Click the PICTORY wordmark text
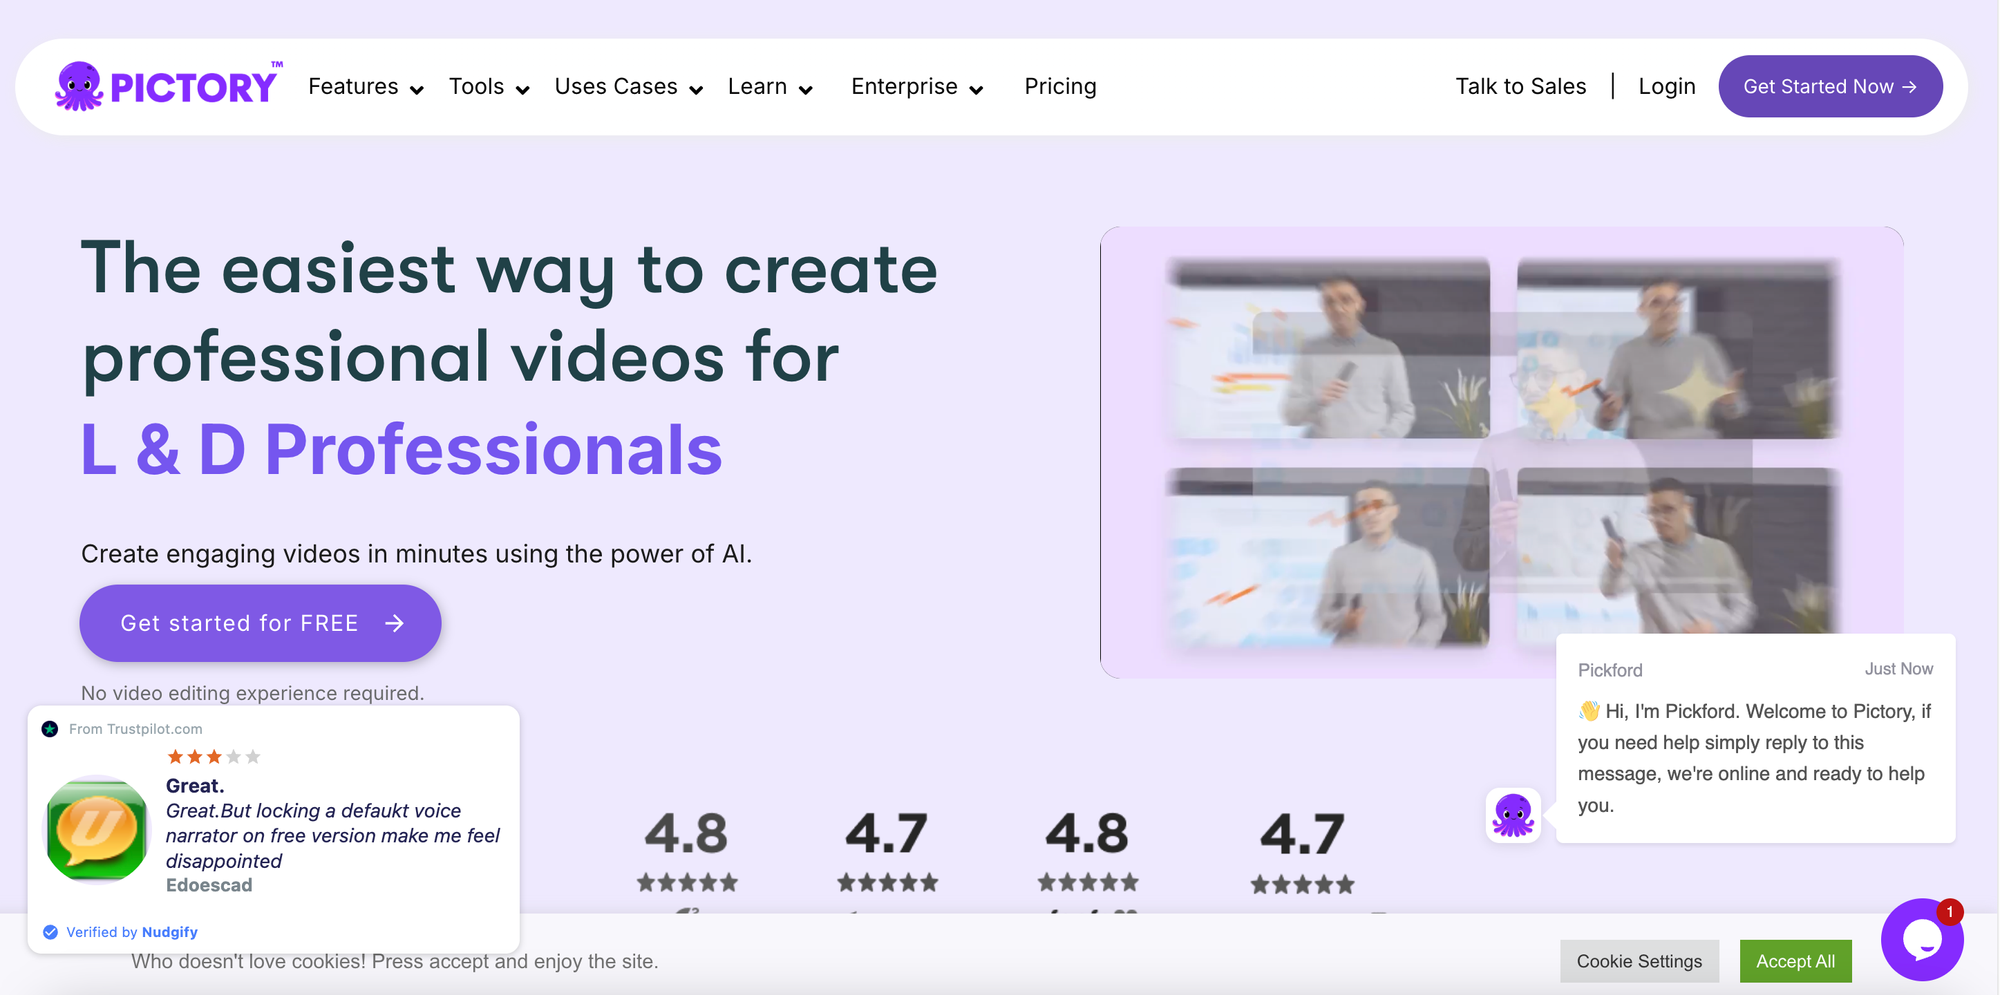The image size is (2000, 995). (x=193, y=88)
